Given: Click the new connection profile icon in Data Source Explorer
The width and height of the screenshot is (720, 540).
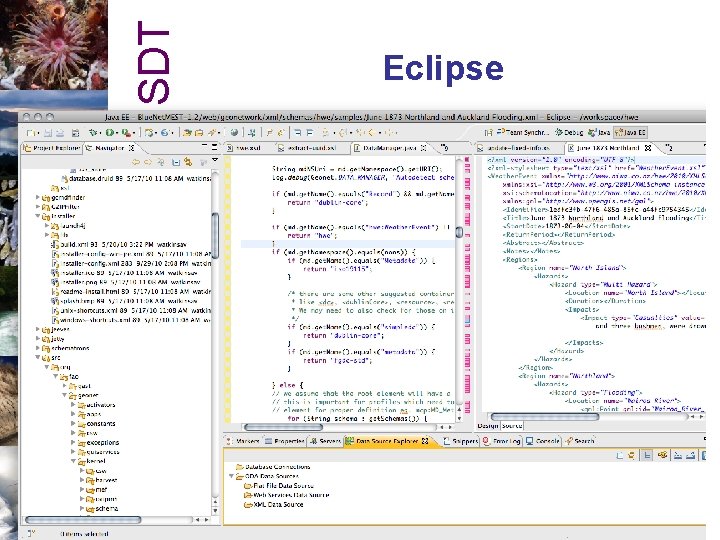Looking at the screenshot, I should click(631, 456).
